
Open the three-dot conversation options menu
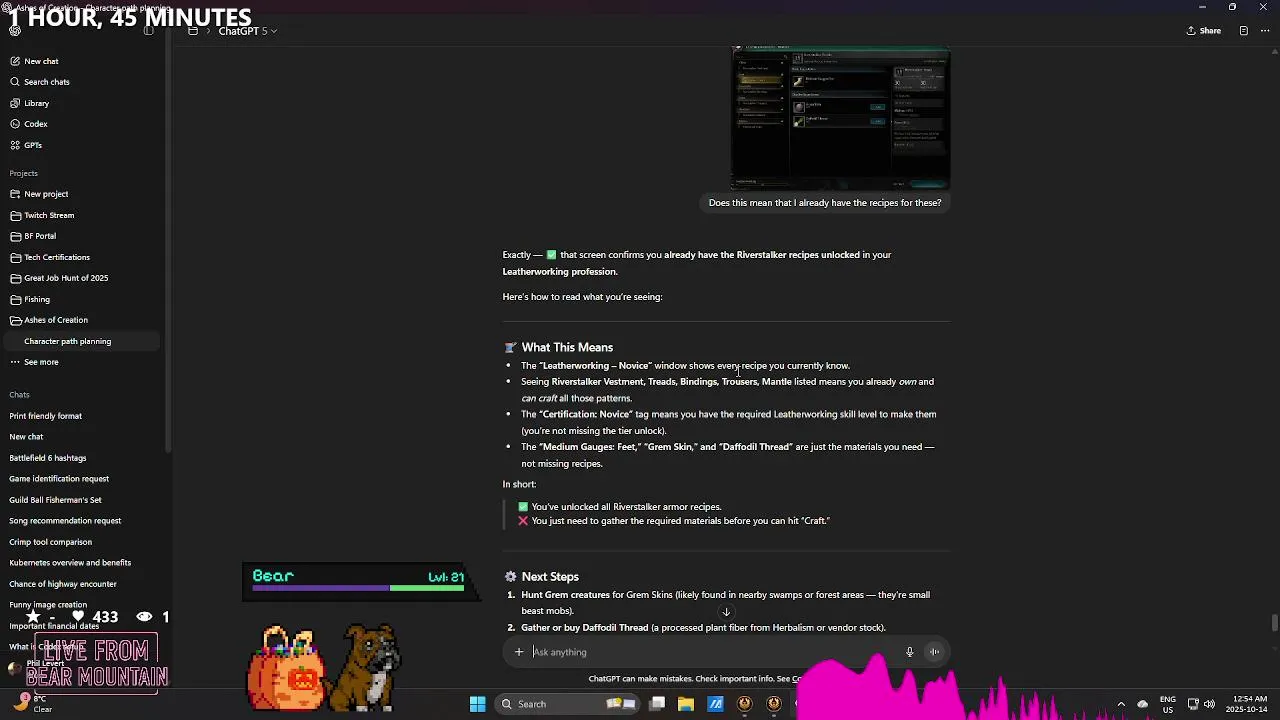coord(1265,31)
